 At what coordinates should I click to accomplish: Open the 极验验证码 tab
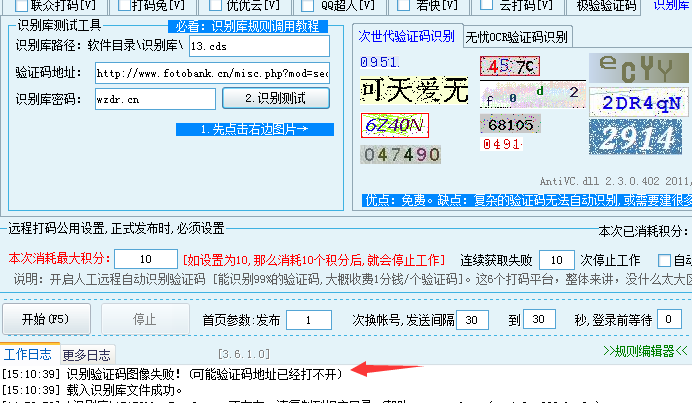point(606,6)
